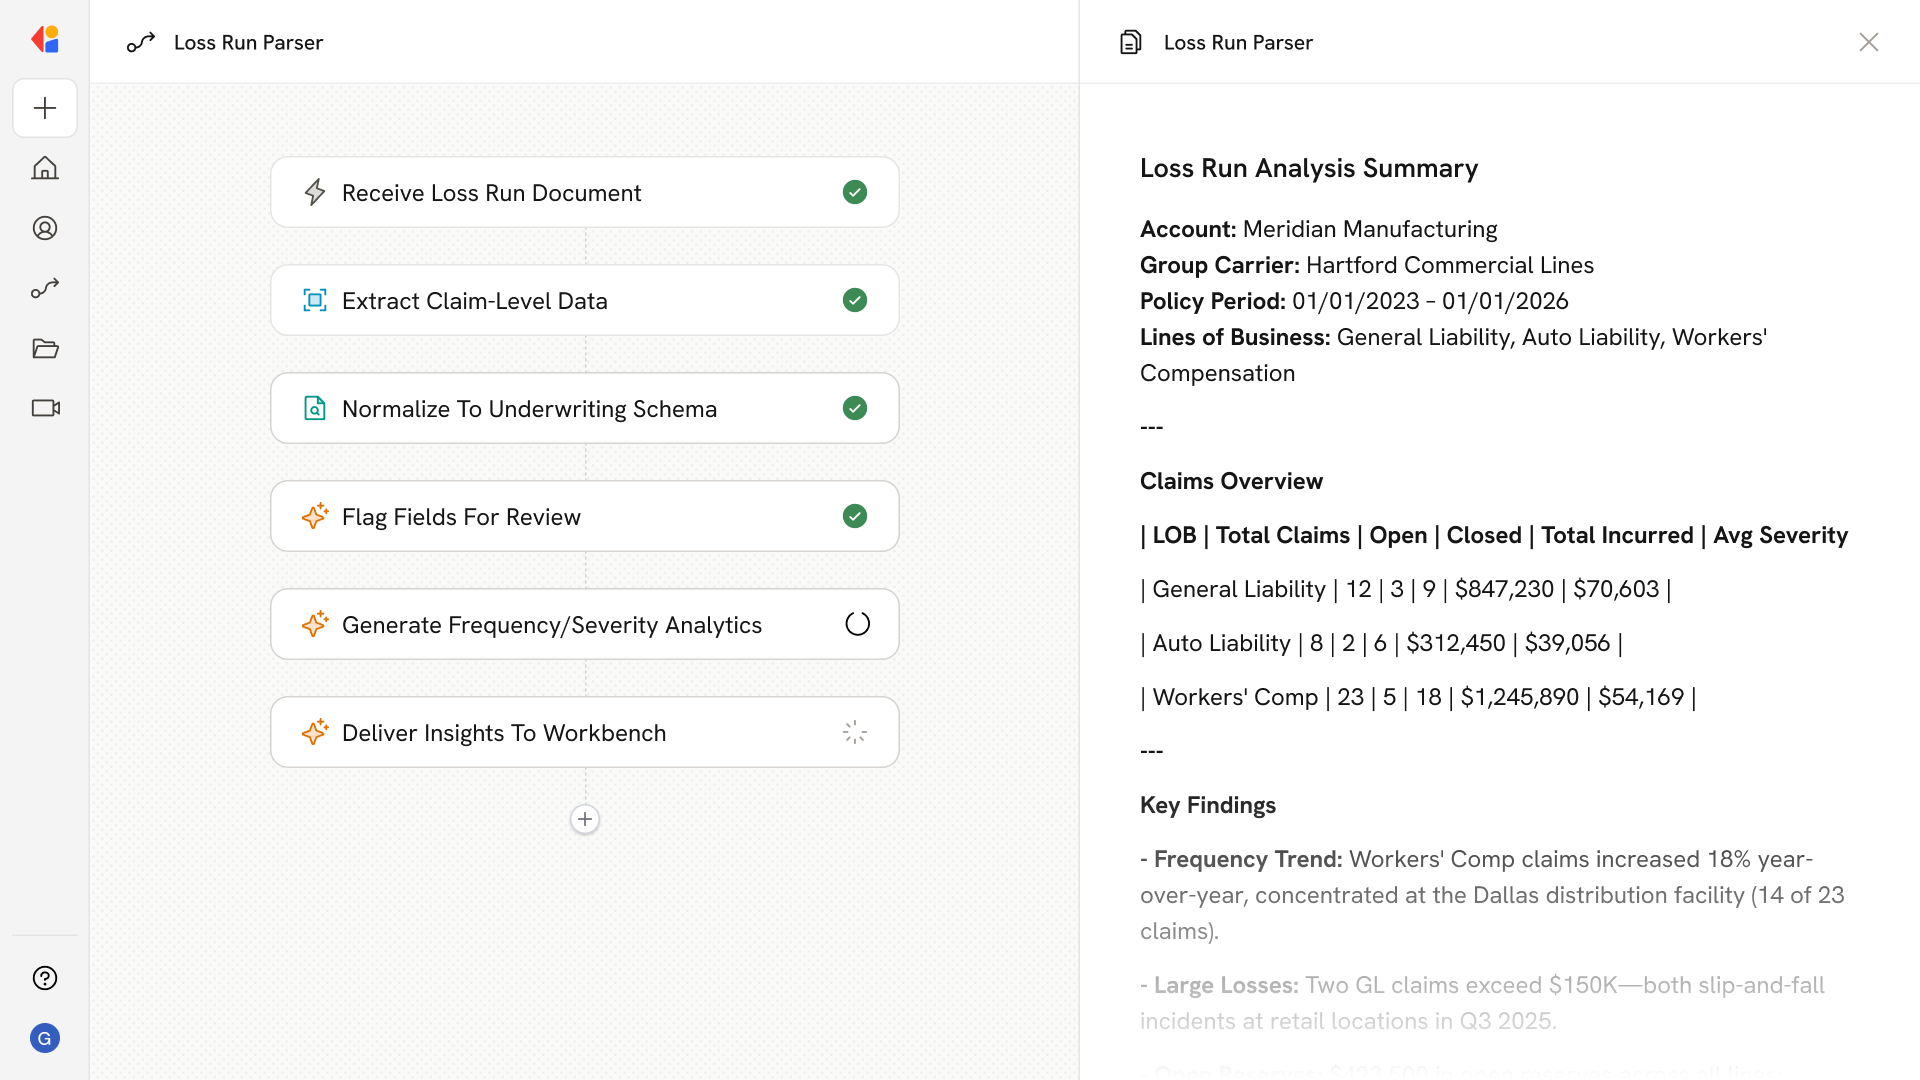Image resolution: width=1920 pixels, height=1080 pixels.
Task: Add a new step with the circular plus
Action: 585,819
